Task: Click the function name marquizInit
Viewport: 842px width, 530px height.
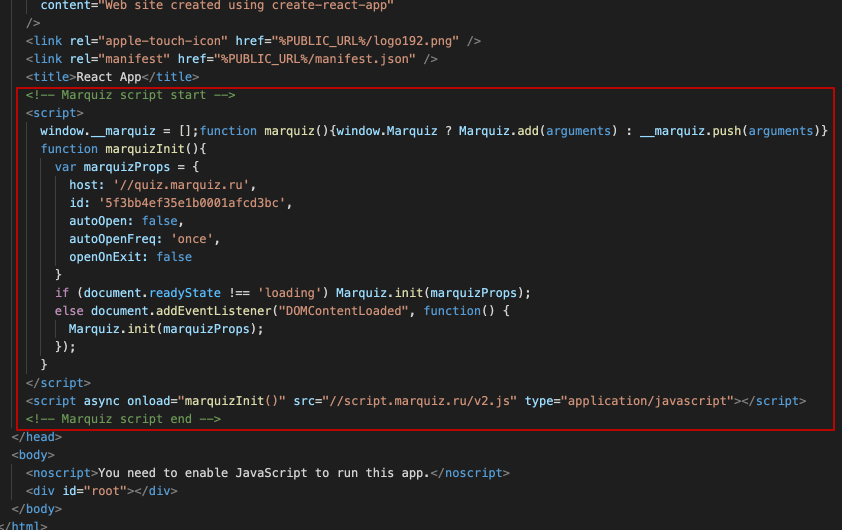Action: coord(144,149)
